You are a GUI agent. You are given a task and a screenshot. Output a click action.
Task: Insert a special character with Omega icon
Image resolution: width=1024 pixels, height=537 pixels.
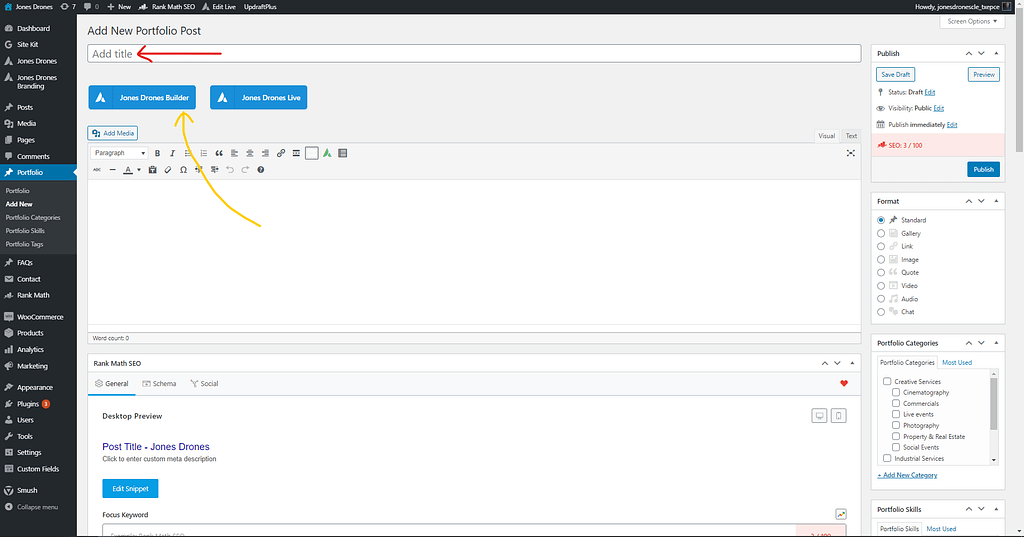click(184, 170)
